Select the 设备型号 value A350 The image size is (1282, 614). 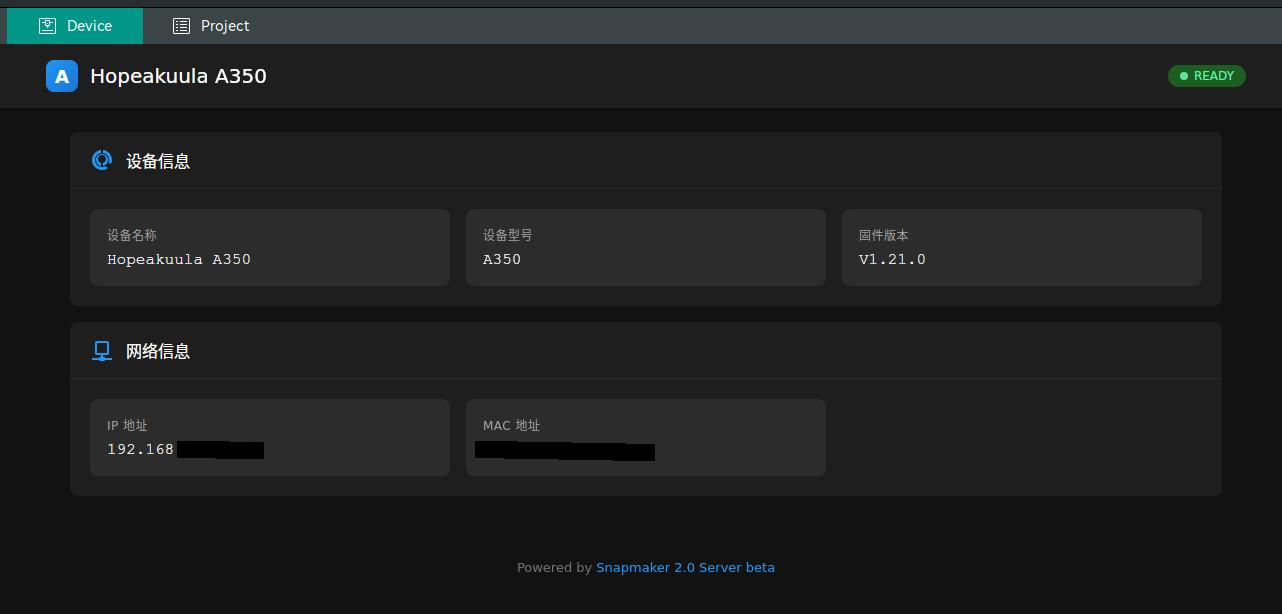502,259
